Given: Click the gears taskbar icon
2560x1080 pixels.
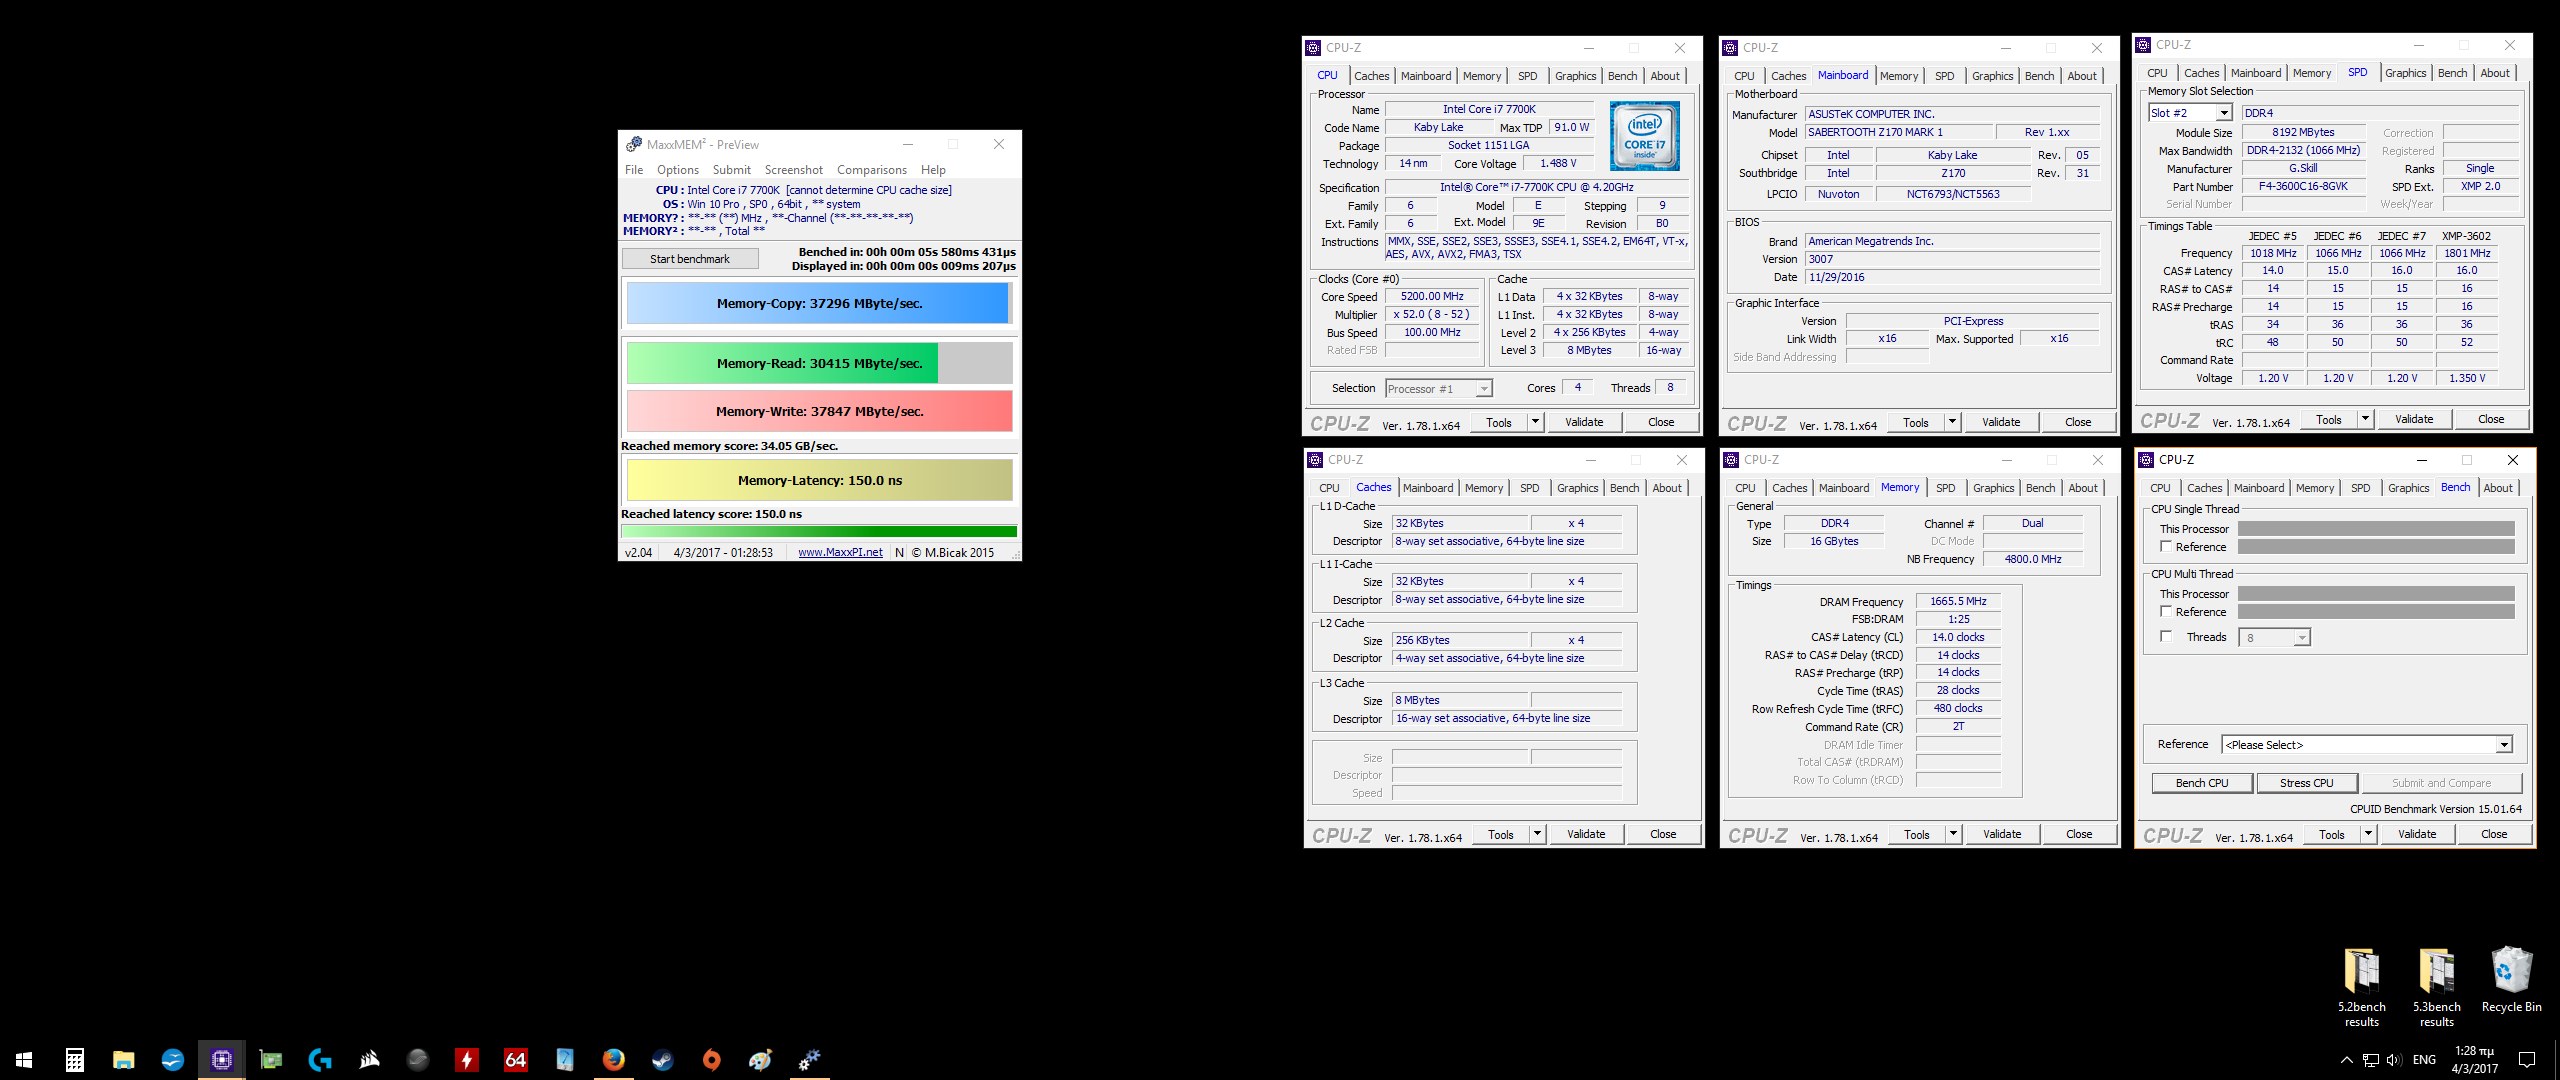Looking at the screenshot, I should click(810, 1060).
